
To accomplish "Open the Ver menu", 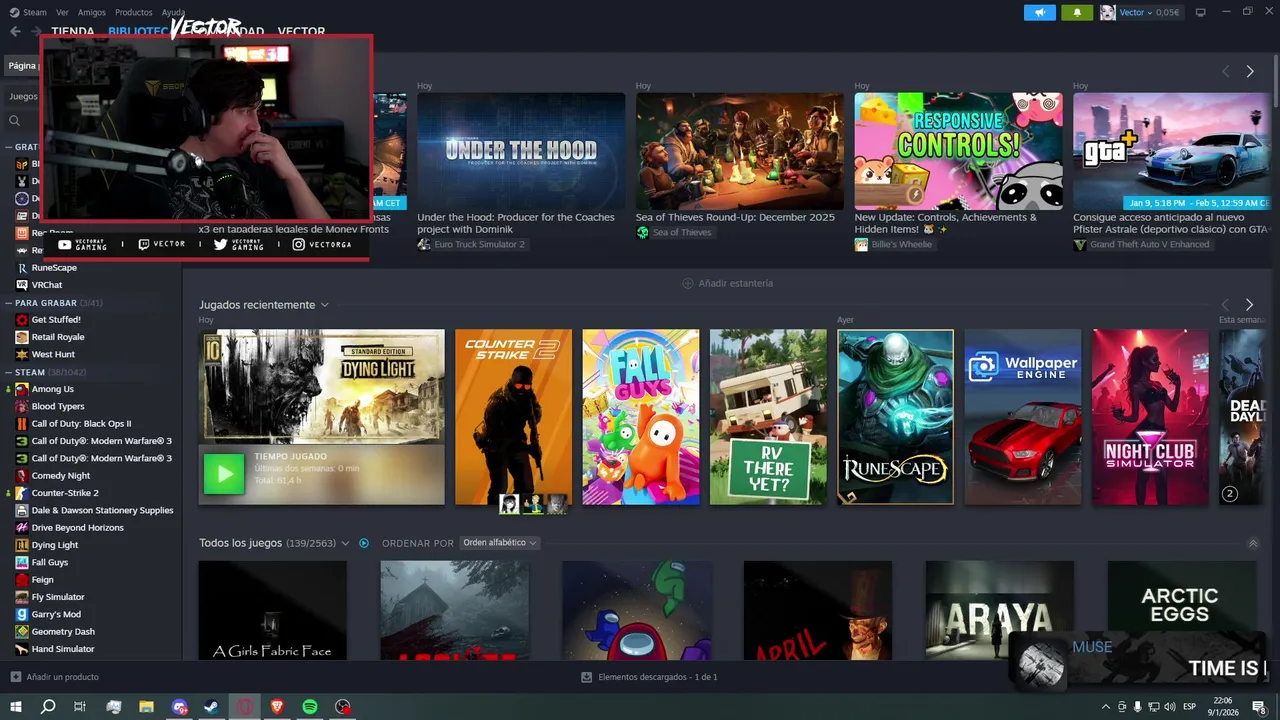I will coord(63,12).
